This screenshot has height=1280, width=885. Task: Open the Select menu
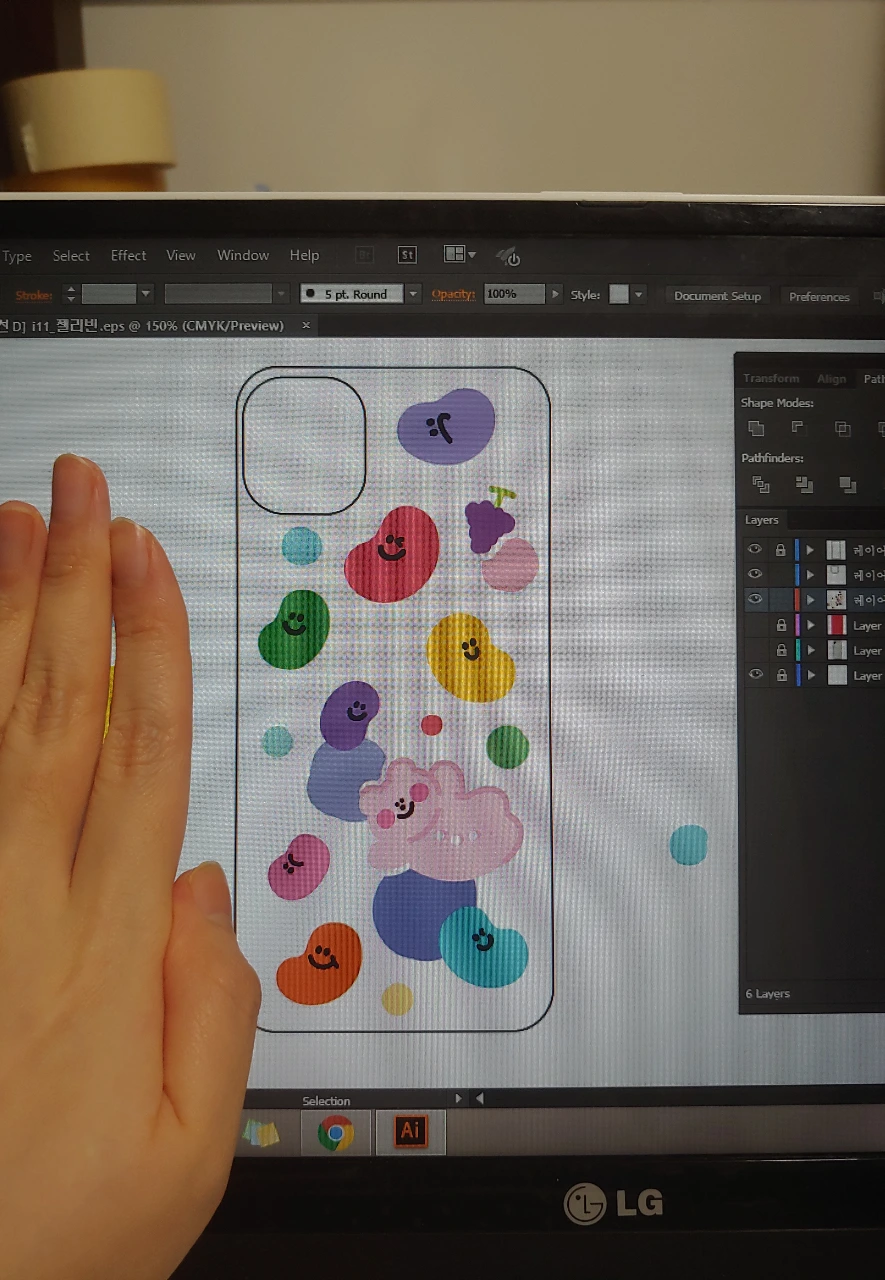click(x=71, y=256)
